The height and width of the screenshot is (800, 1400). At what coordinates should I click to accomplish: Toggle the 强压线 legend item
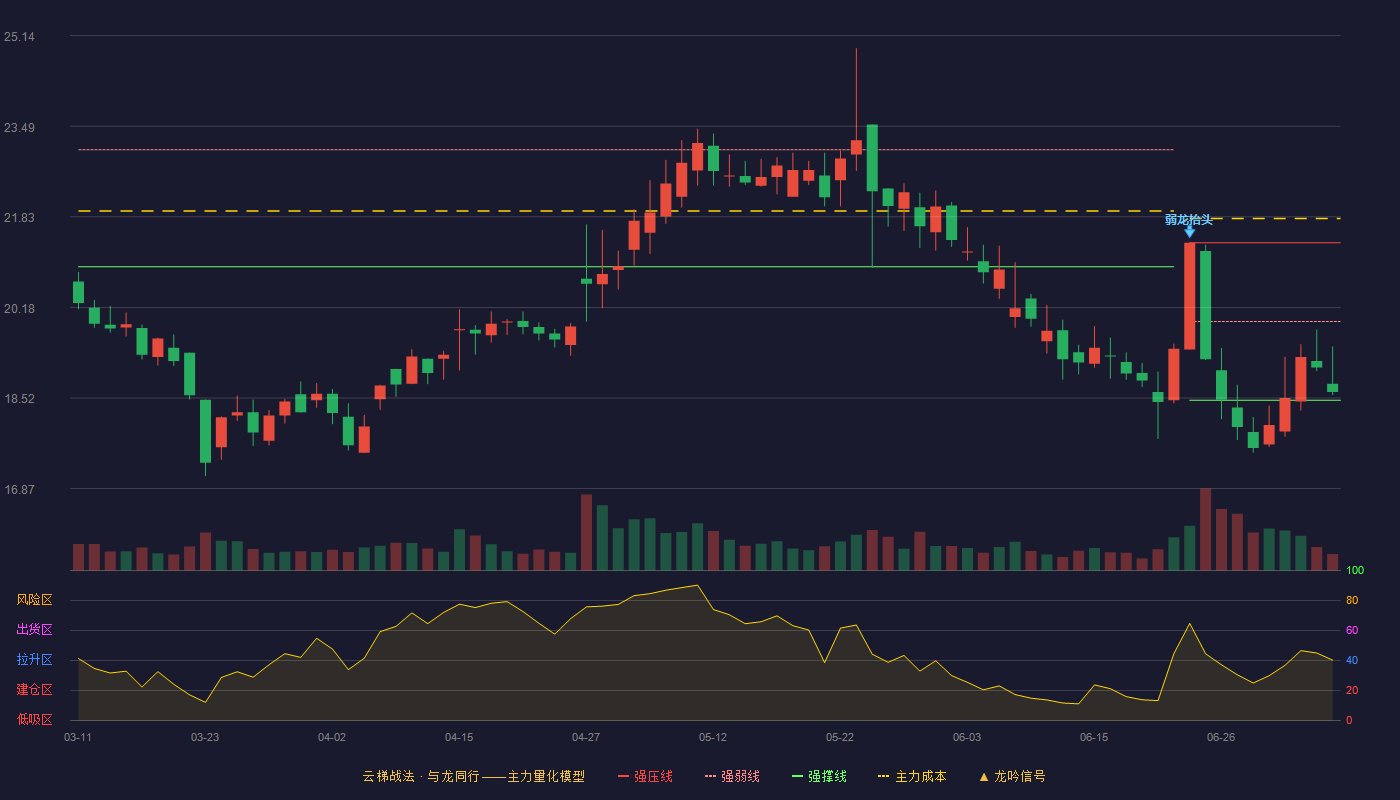pos(645,776)
